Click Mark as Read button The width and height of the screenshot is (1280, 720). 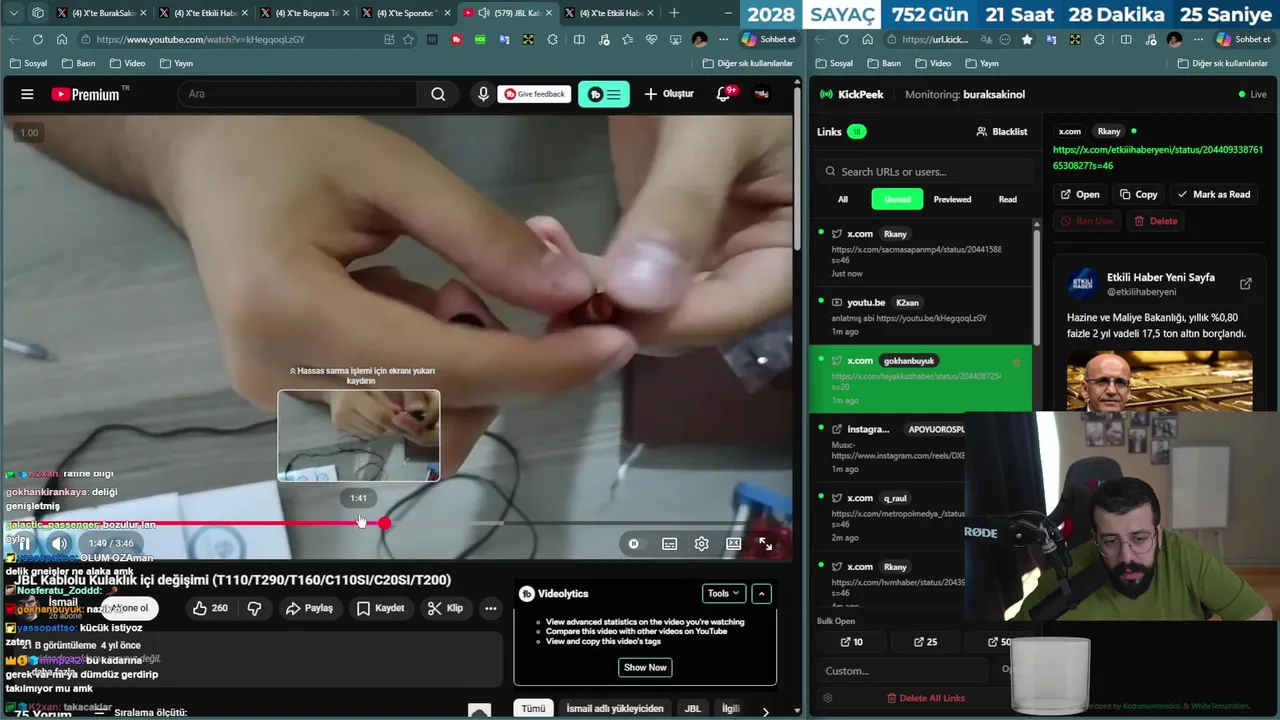1214,194
